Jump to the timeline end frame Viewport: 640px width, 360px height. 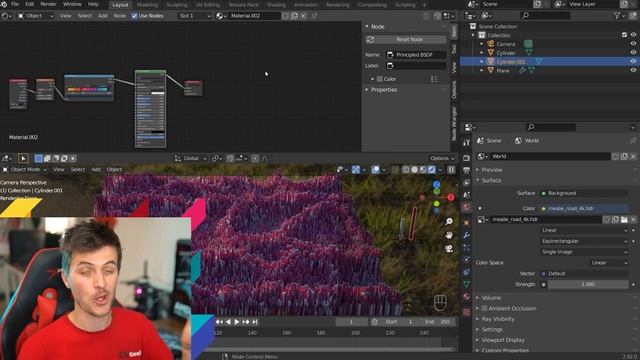255,322
